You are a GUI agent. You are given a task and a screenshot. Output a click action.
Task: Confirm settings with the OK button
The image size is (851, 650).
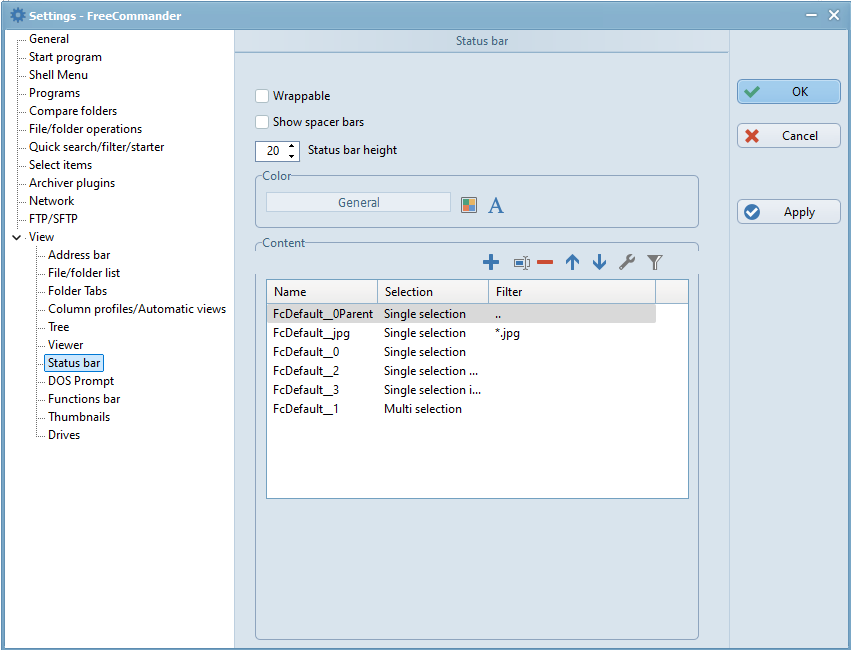(x=789, y=92)
